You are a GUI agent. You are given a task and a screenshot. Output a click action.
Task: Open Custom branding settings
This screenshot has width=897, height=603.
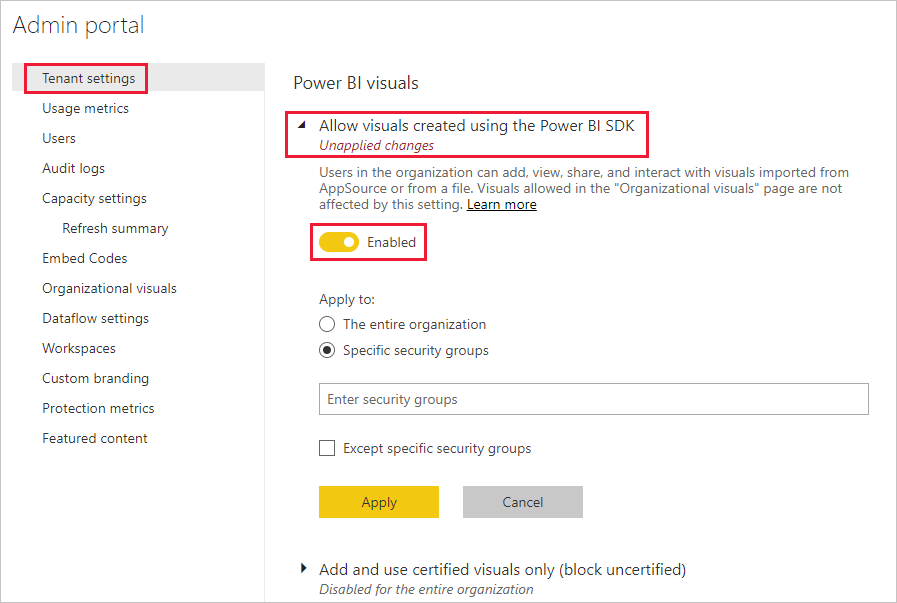[x=95, y=378]
